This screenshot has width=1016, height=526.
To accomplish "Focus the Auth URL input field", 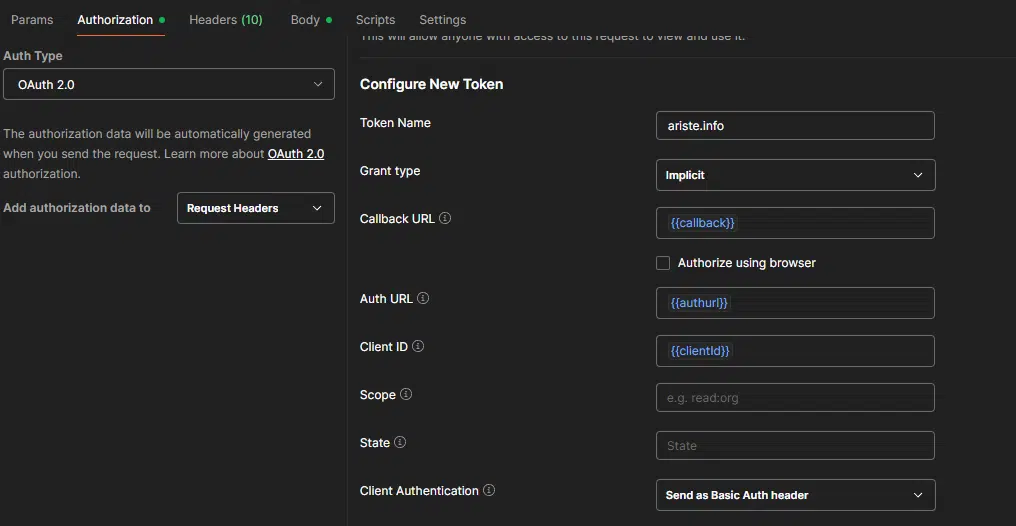I will pyautogui.click(x=795, y=303).
